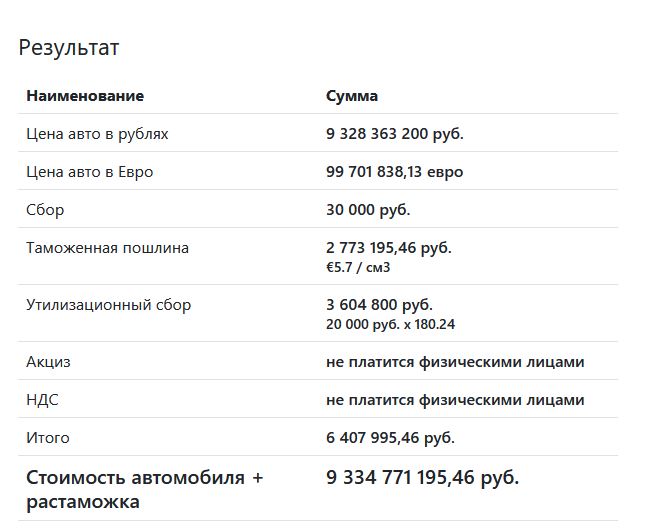Select the 3 604 800 руб. amount
The height and width of the screenshot is (530, 647).
click(379, 305)
